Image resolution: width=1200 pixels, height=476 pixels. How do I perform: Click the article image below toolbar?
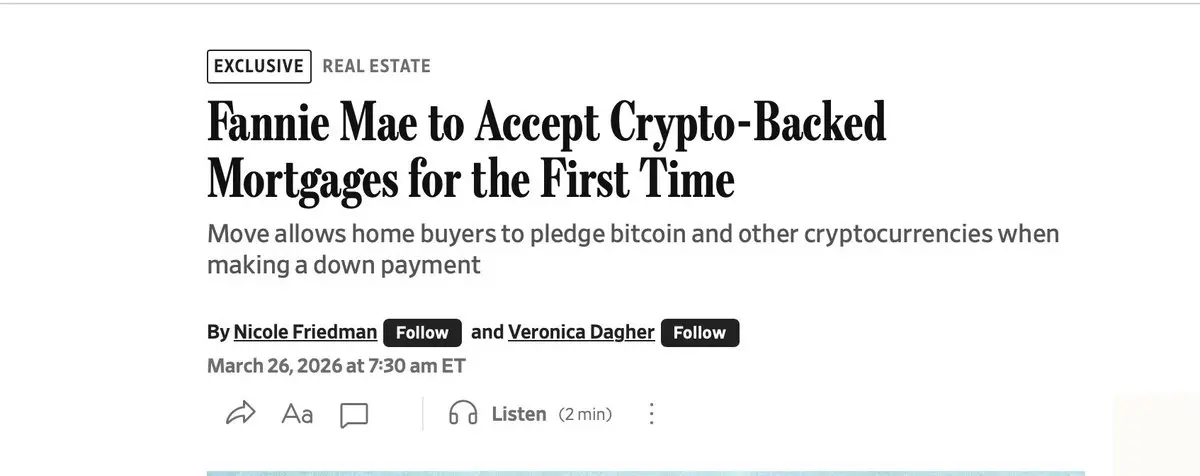[645, 473]
